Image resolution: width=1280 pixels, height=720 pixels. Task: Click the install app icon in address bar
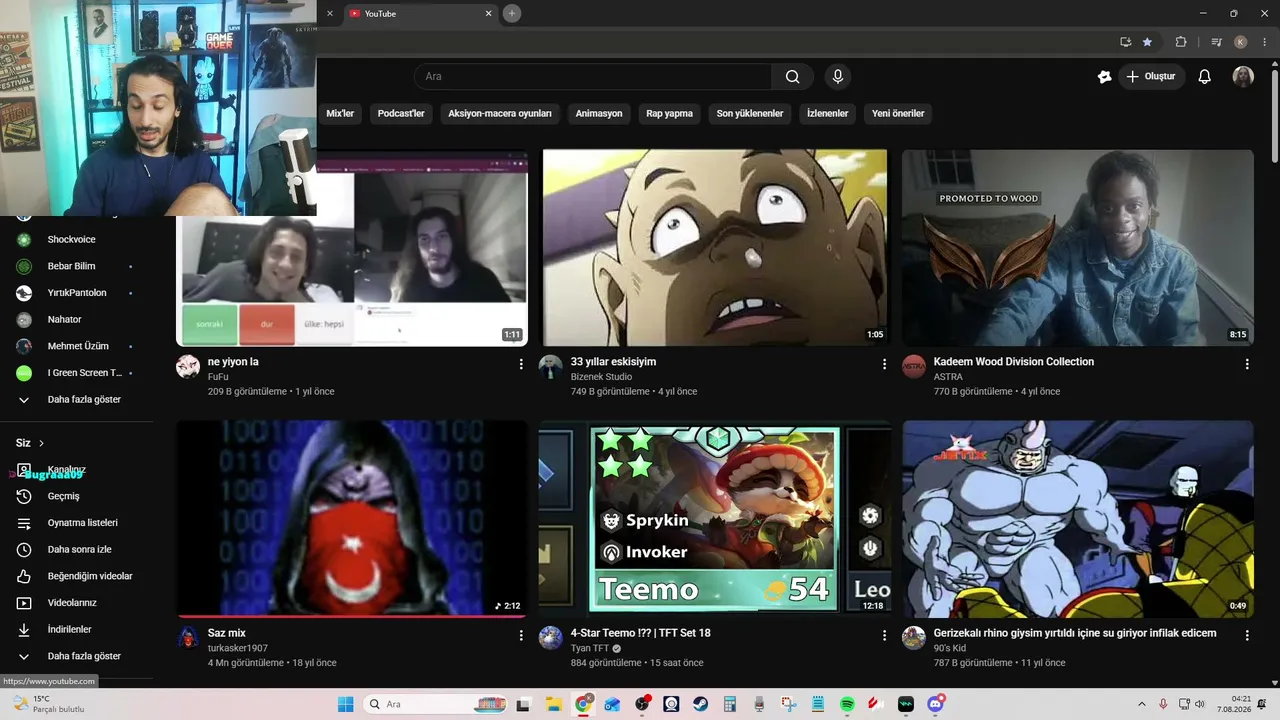(1125, 42)
